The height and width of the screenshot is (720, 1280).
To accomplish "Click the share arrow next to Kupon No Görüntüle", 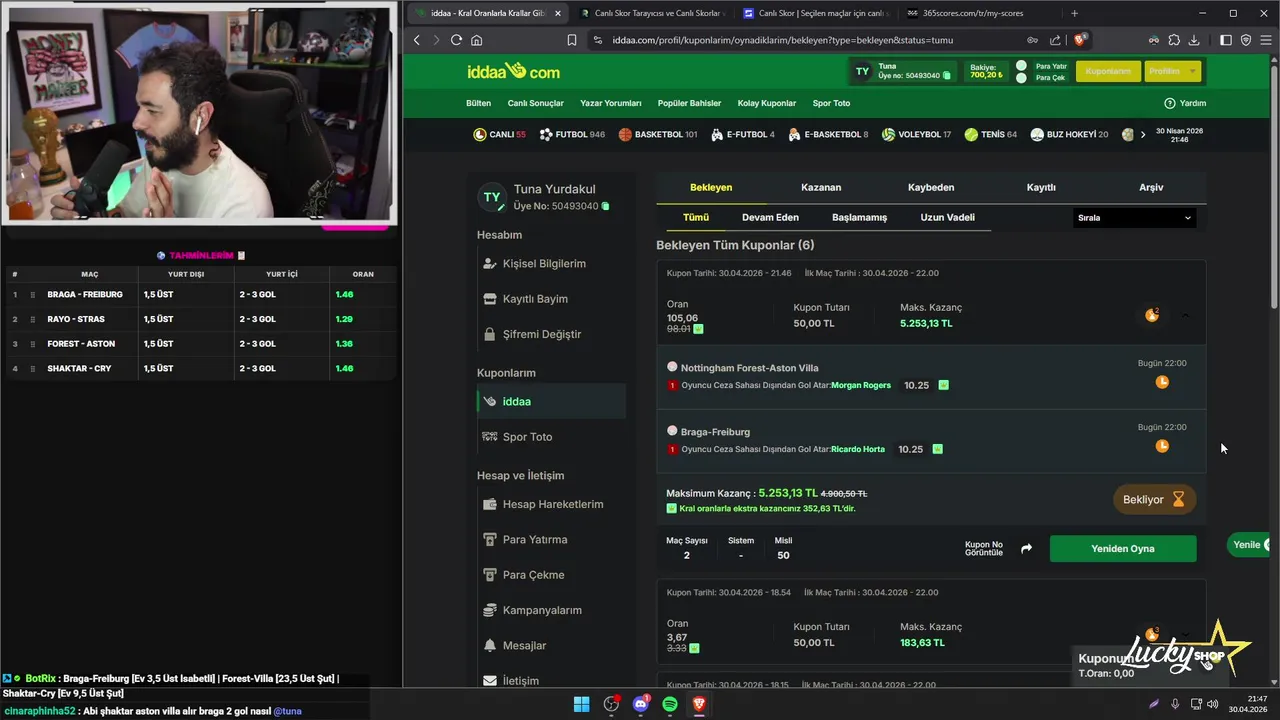I will tap(1026, 548).
